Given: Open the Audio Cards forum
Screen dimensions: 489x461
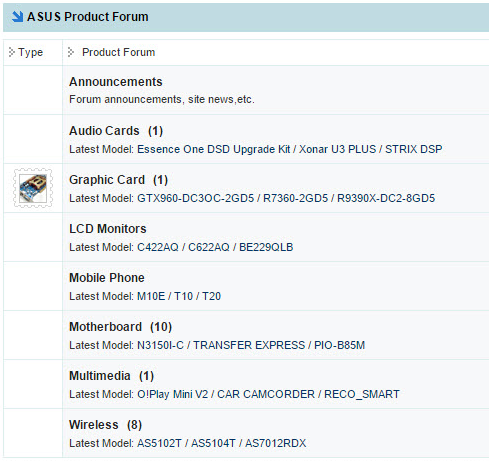Looking at the screenshot, I should [104, 131].
